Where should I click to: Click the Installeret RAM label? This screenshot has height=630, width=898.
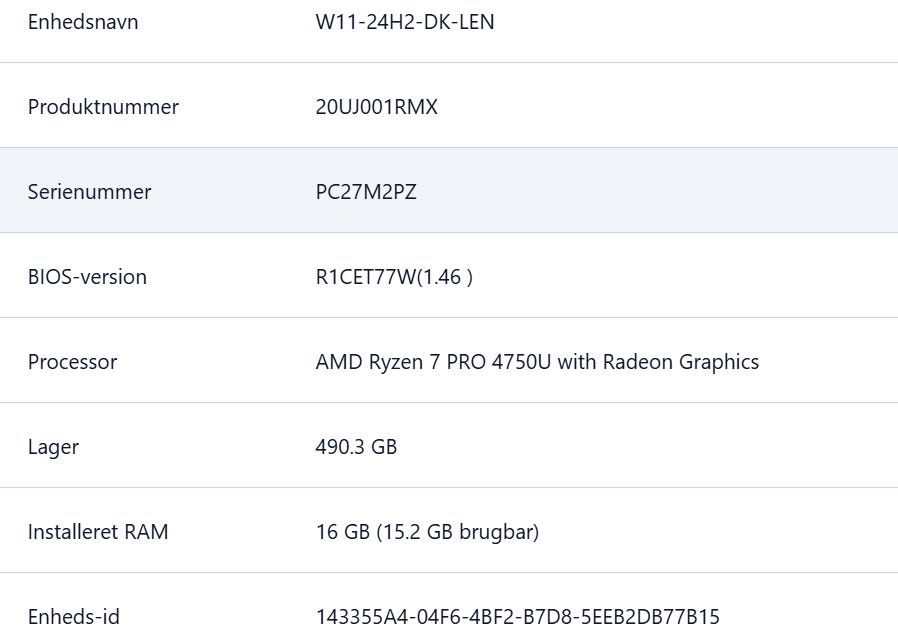98,532
